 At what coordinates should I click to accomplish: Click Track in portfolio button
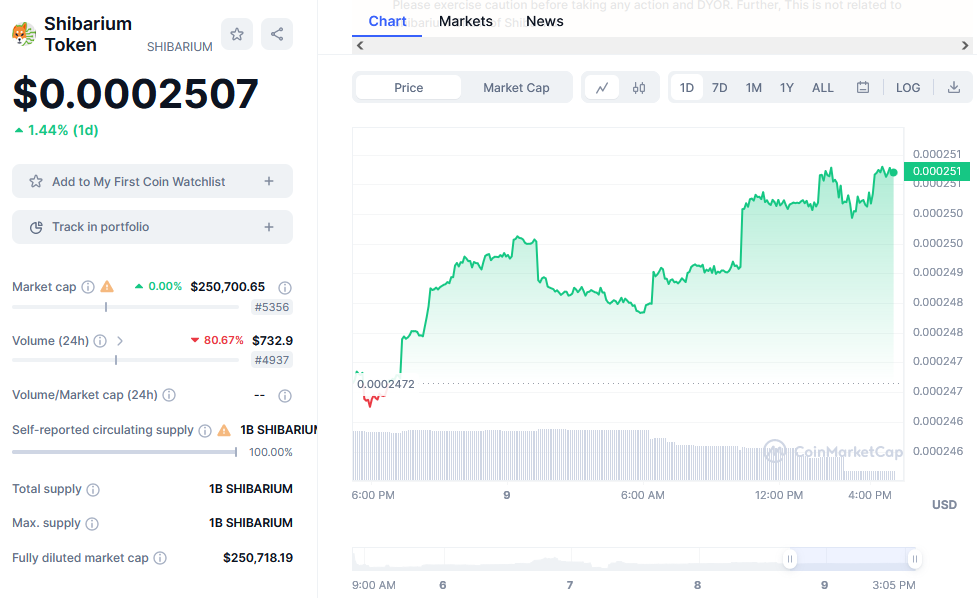[x=152, y=227]
